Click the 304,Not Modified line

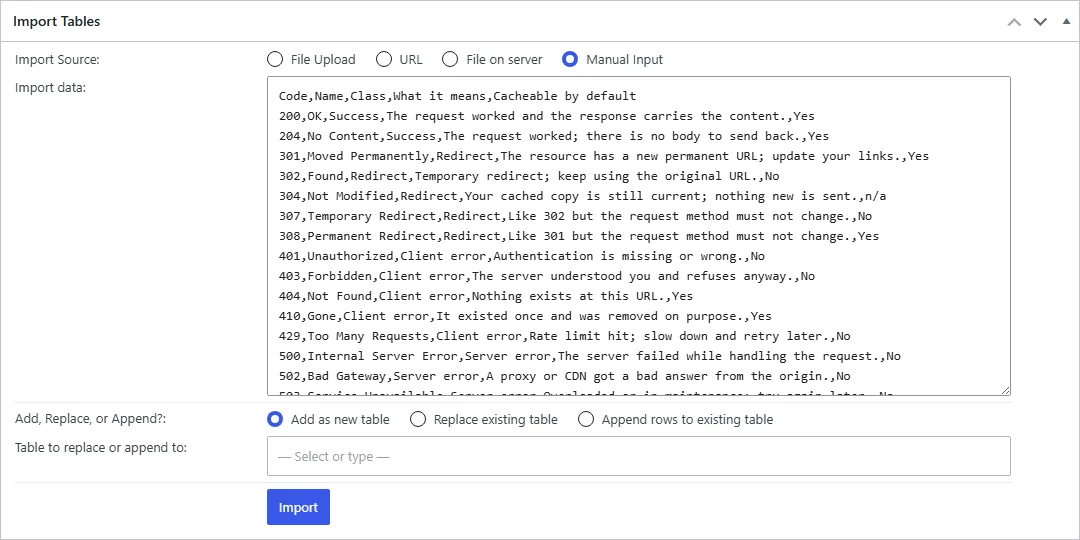coord(583,196)
